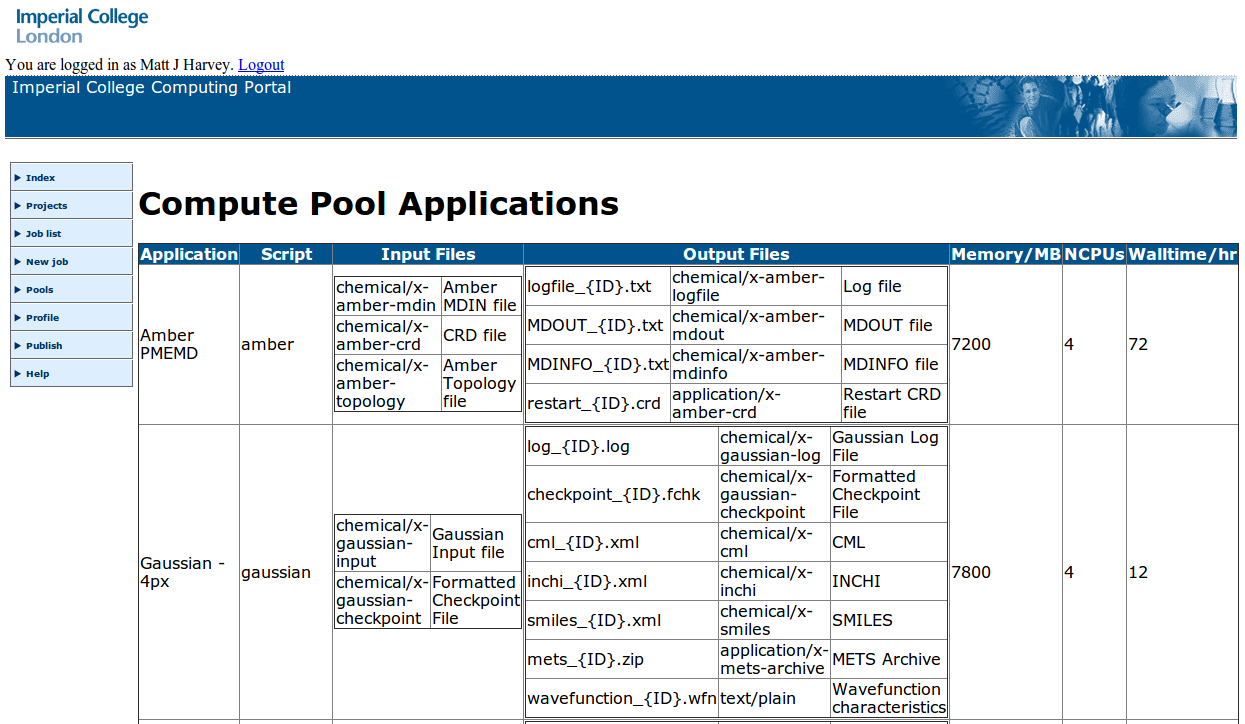The width and height of the screenshot is (1245, 724).
Task: Log out via the Logout link
Action: [x=261, y=65]
